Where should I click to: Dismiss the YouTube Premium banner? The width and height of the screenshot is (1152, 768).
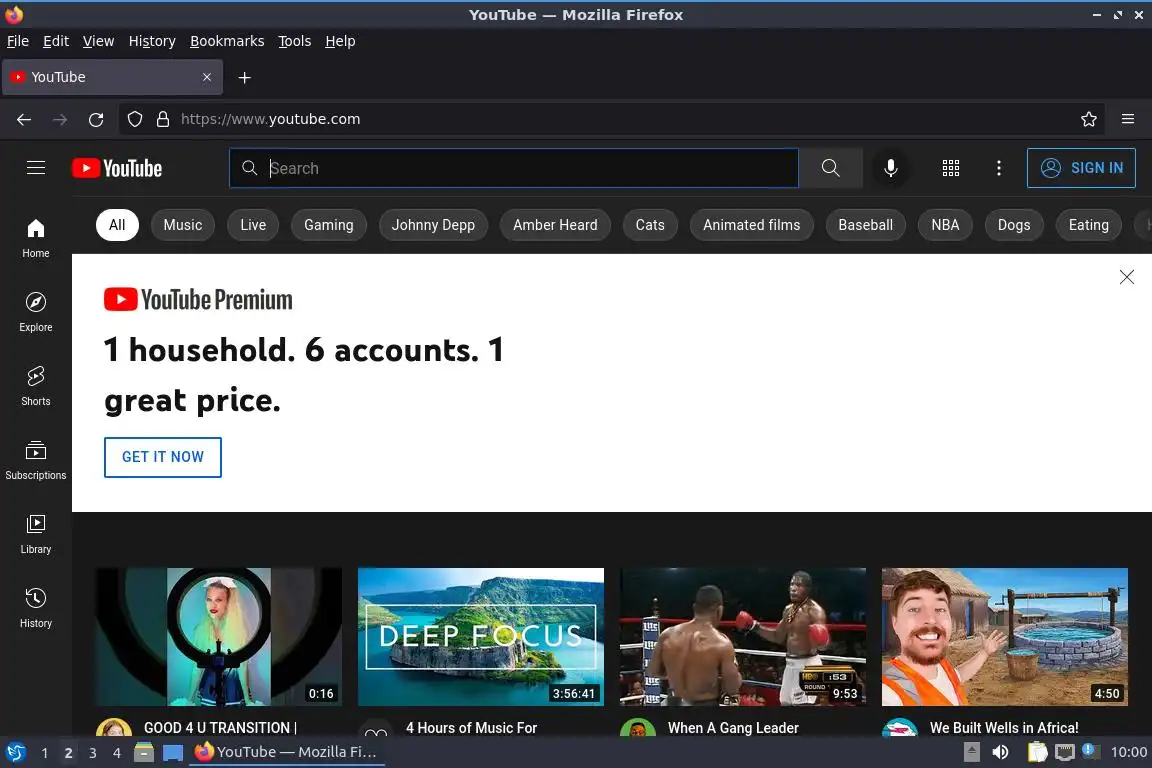(x=1126, y=277)
